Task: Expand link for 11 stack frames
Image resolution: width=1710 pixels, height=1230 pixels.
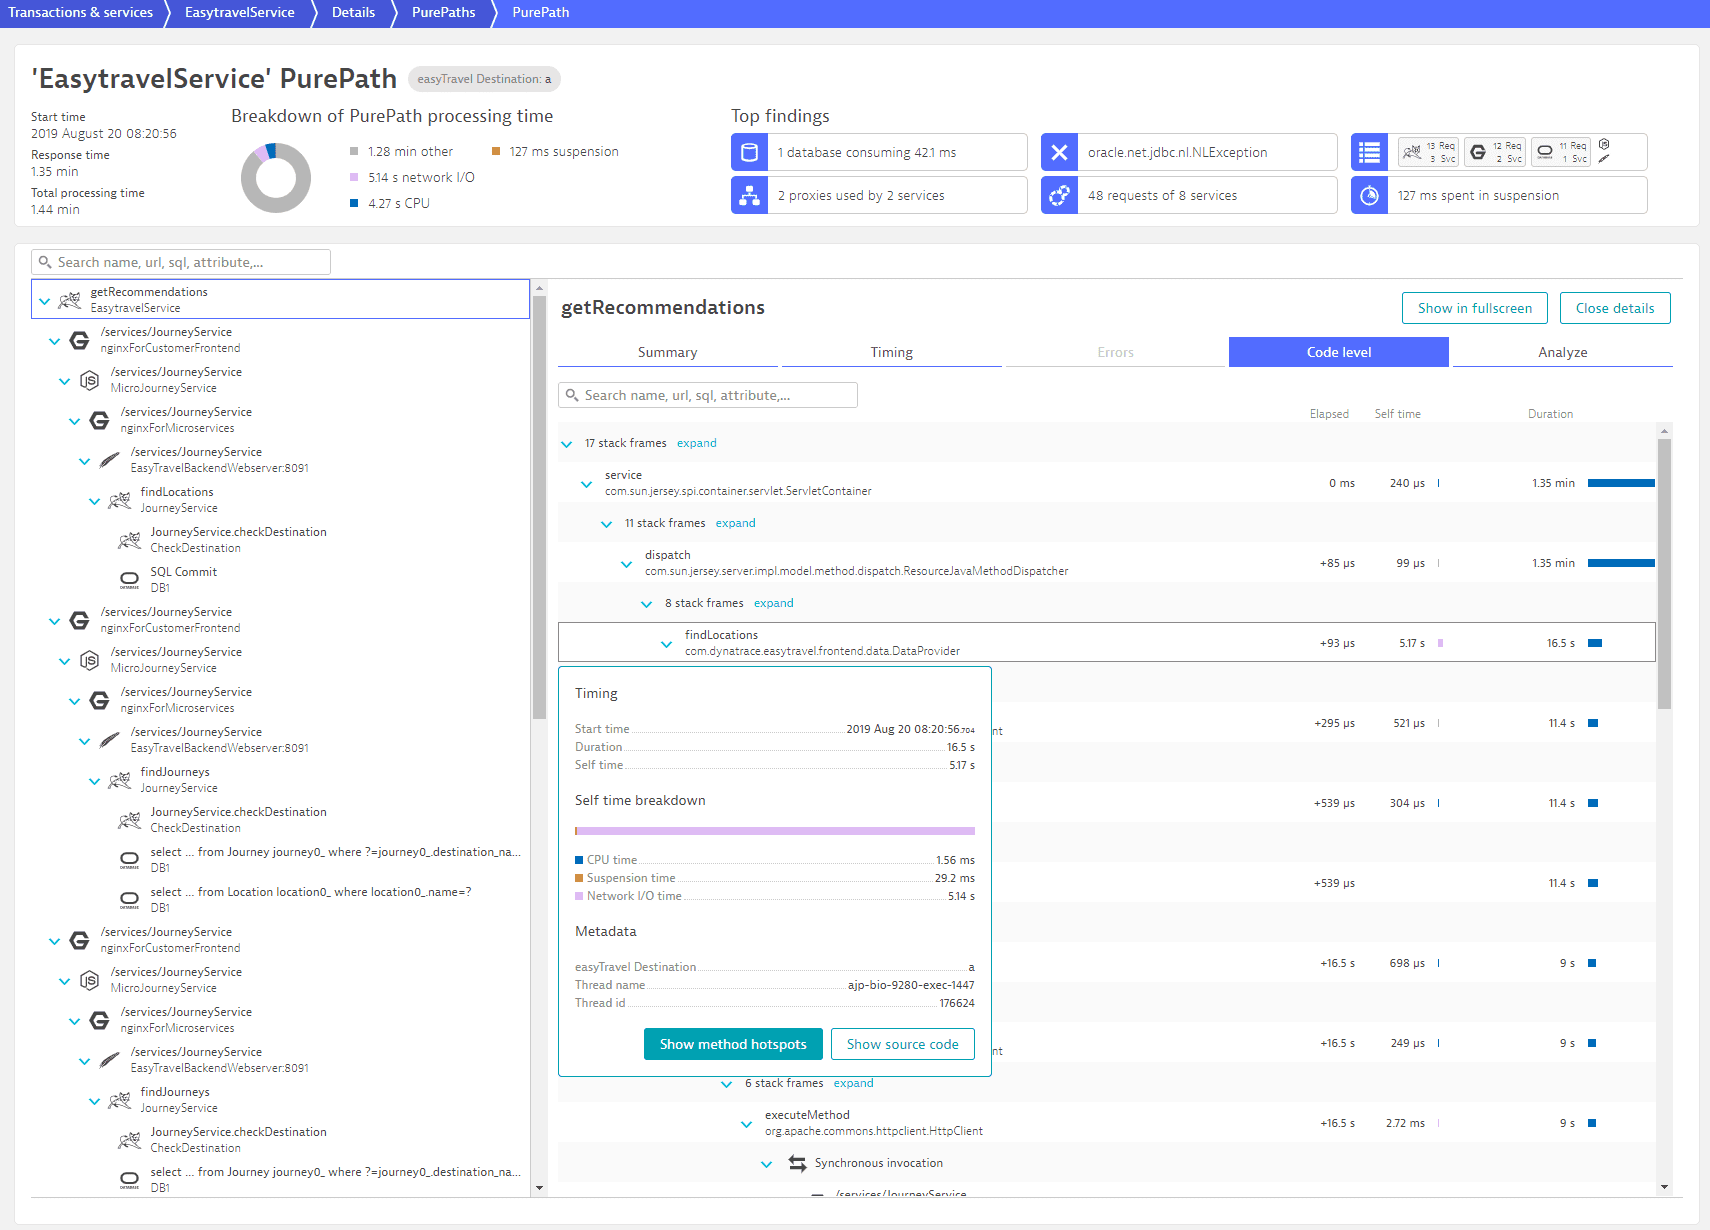Action: (x=736, y=523)
